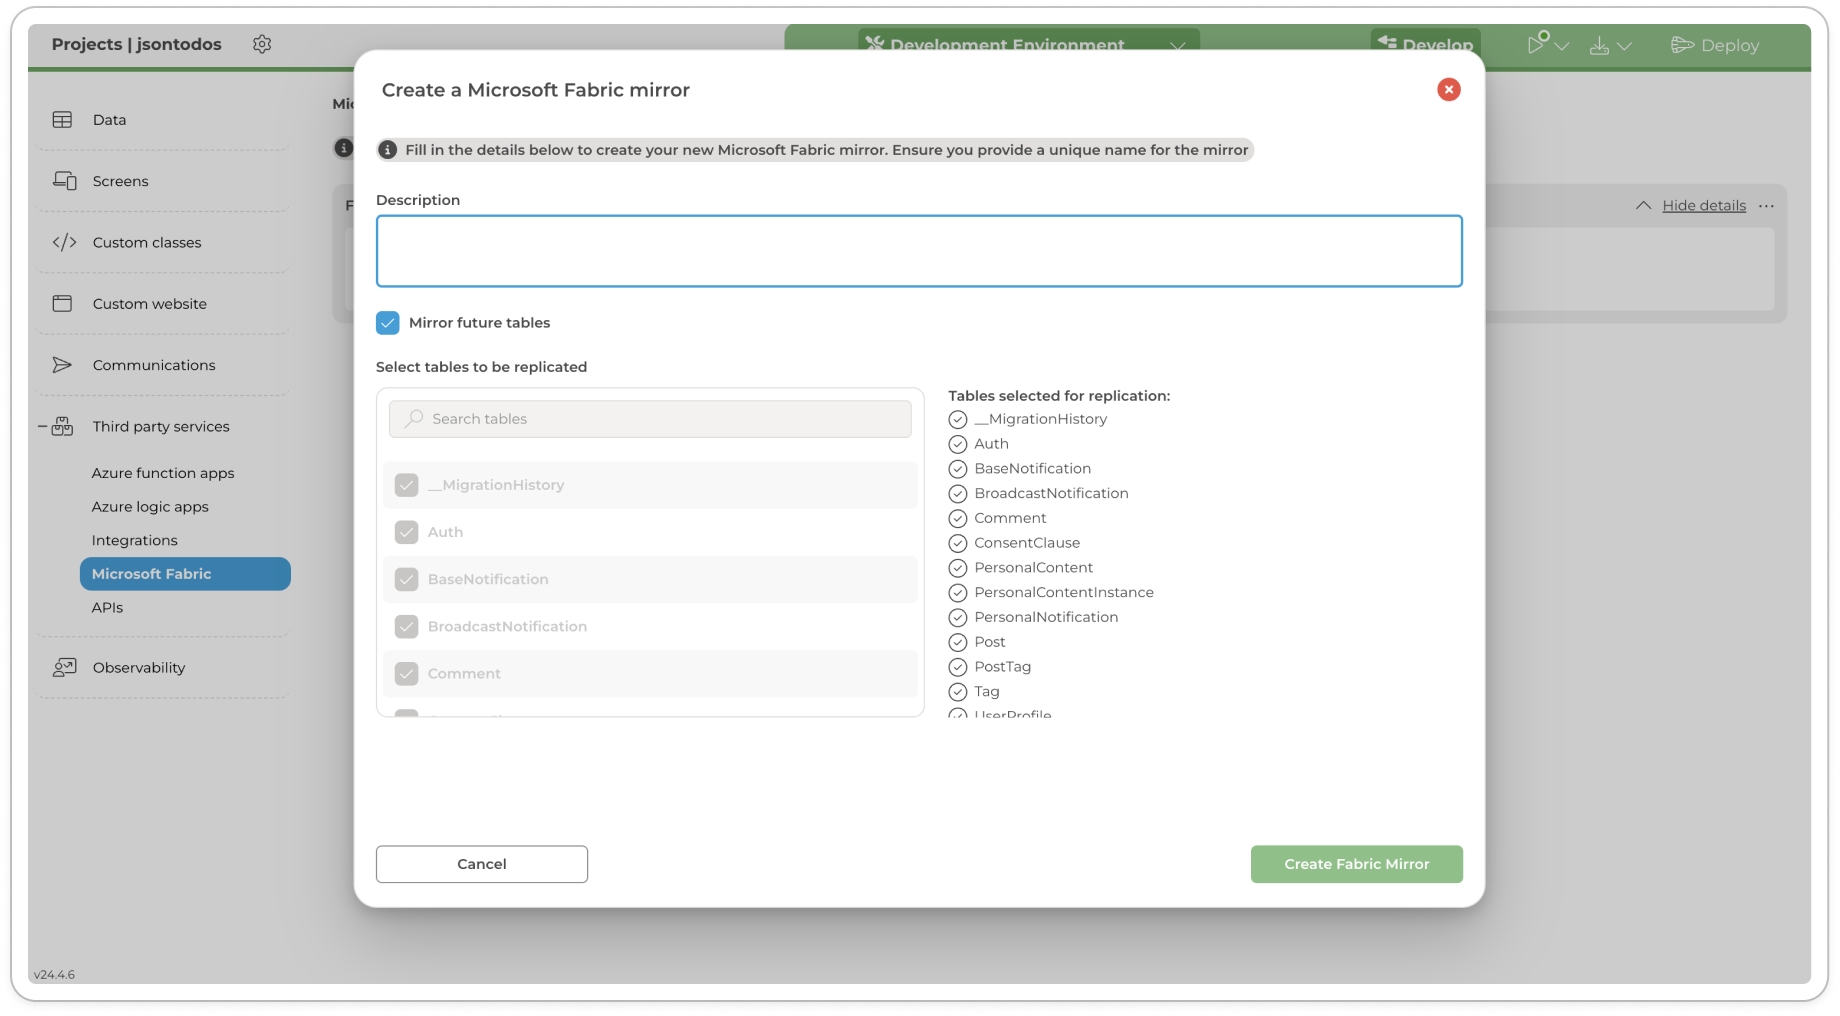Open project settings gear icon
The image size is (1840, 1016).
262,44
